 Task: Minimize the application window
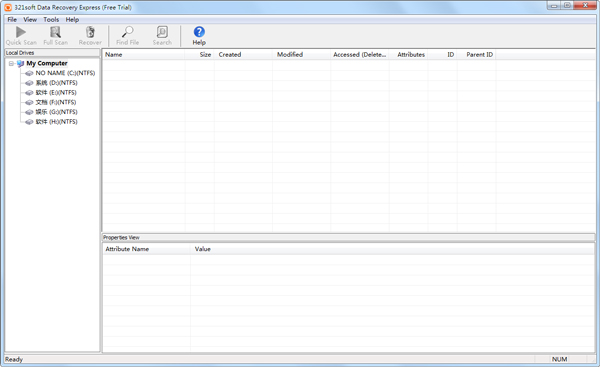point(554,5)
